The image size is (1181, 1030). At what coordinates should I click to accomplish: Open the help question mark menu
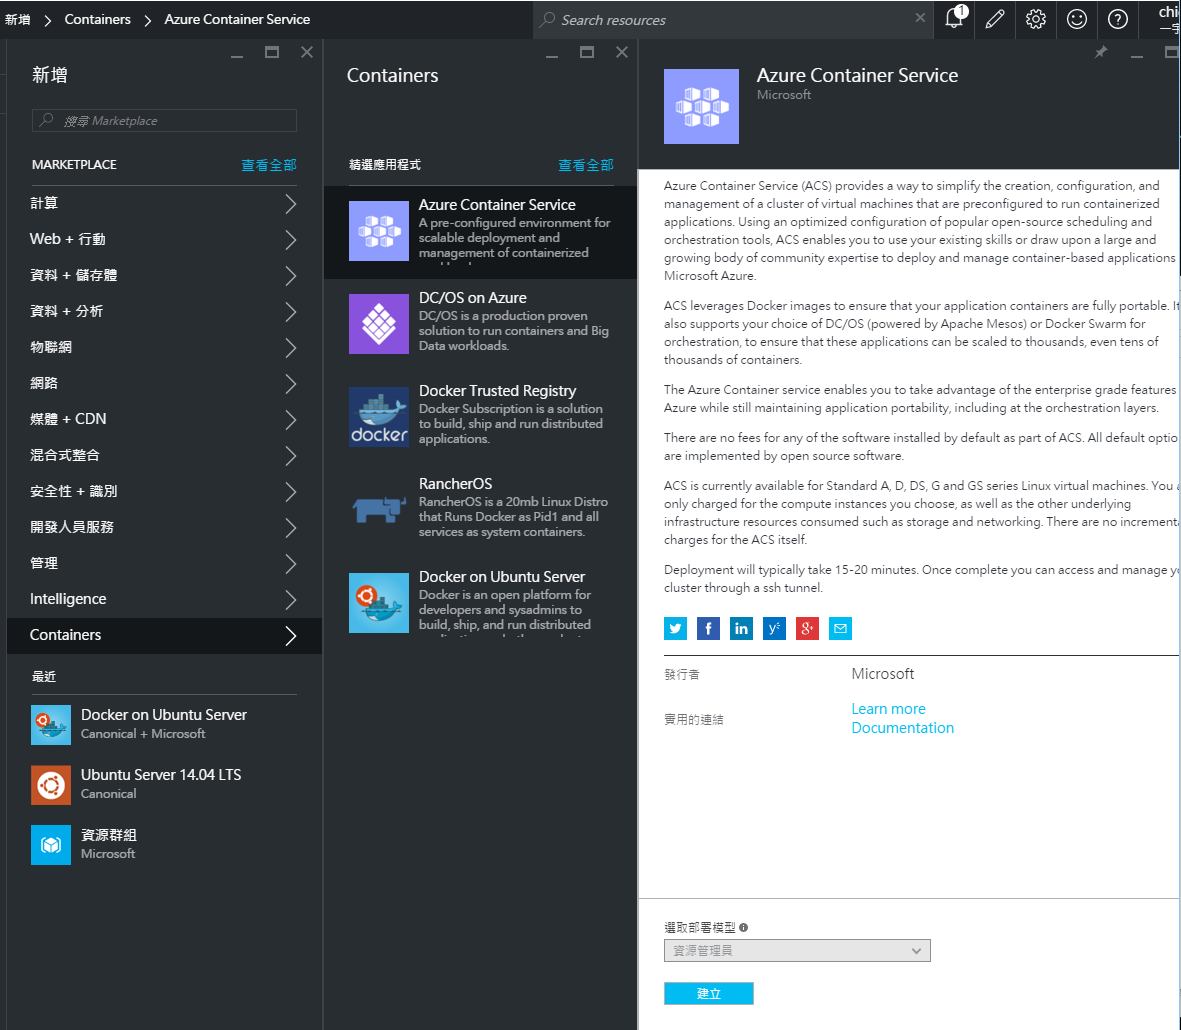click(x=1117, y=20)
